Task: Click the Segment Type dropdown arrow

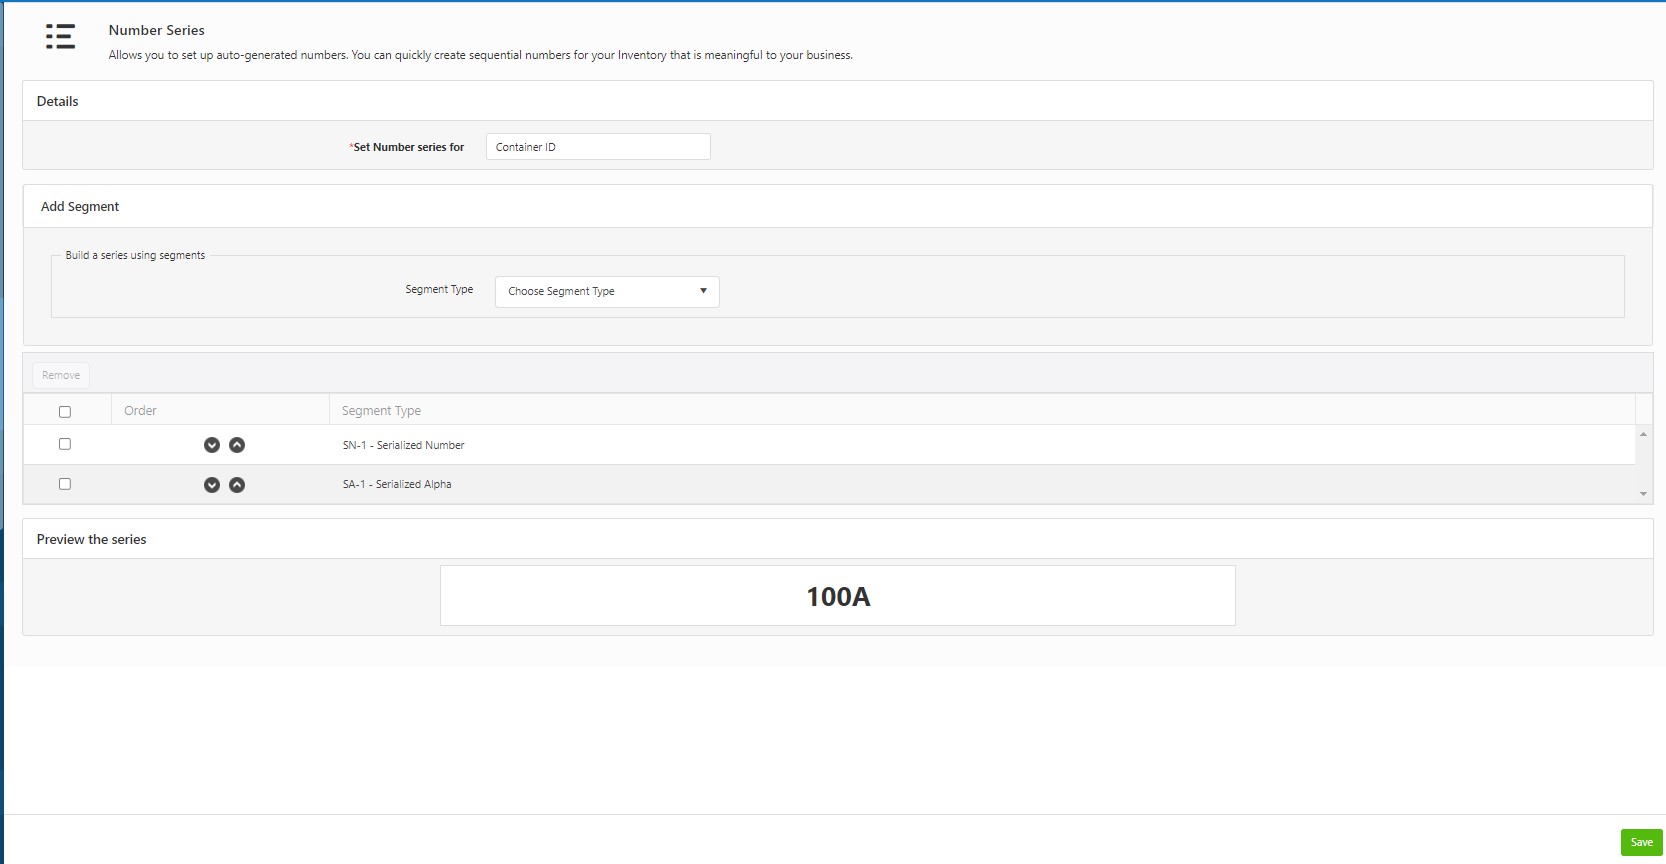Action: (x=703, y=291)
